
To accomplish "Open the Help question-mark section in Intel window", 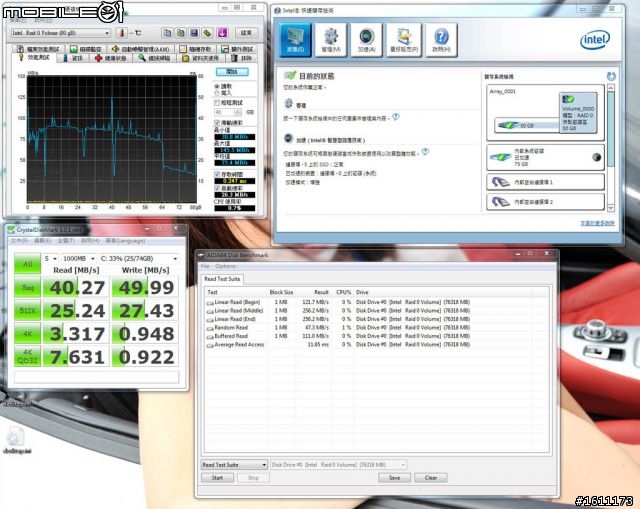I will click(441, 40).
